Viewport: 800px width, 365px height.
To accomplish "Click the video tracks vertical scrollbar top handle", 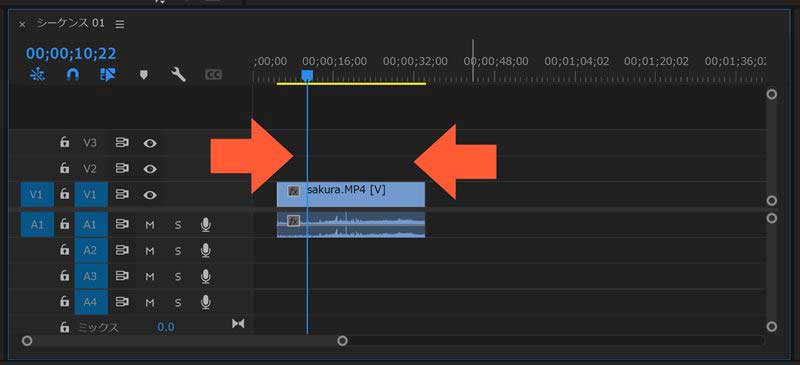I will pyautogui.click(x=771, y=94).
